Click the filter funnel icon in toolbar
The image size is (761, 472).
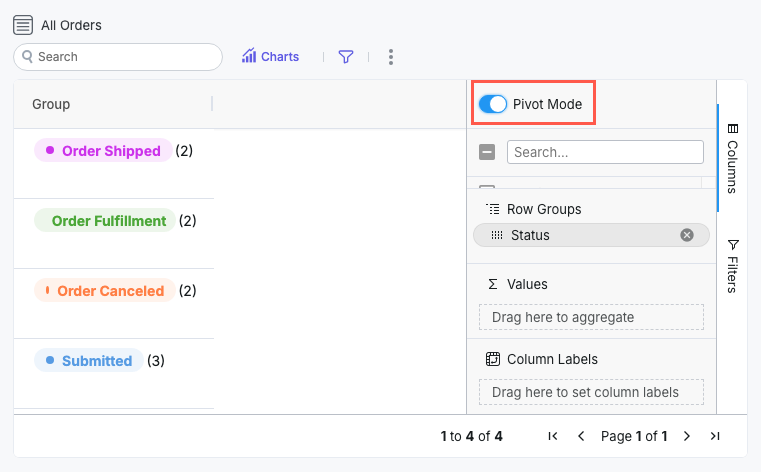(x=346, y=57)
